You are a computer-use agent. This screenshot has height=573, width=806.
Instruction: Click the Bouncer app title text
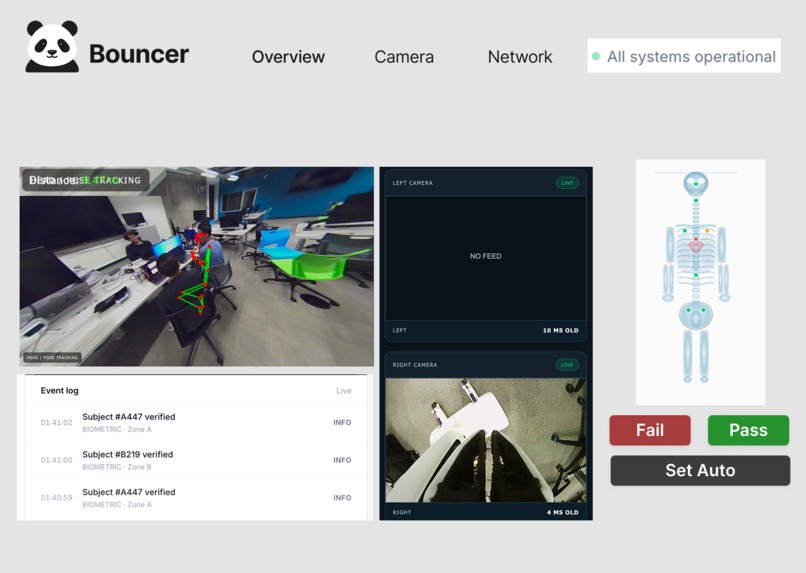pyautogui.click(x=139, y=54)
